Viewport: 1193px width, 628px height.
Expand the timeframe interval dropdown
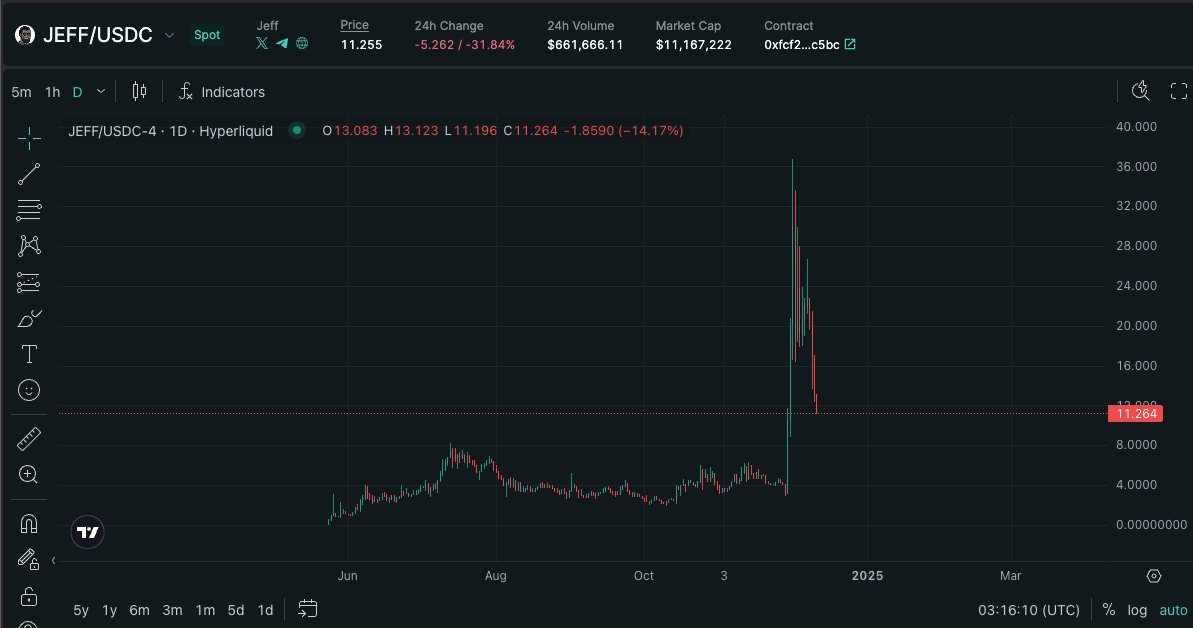click(x=100, y=91)
